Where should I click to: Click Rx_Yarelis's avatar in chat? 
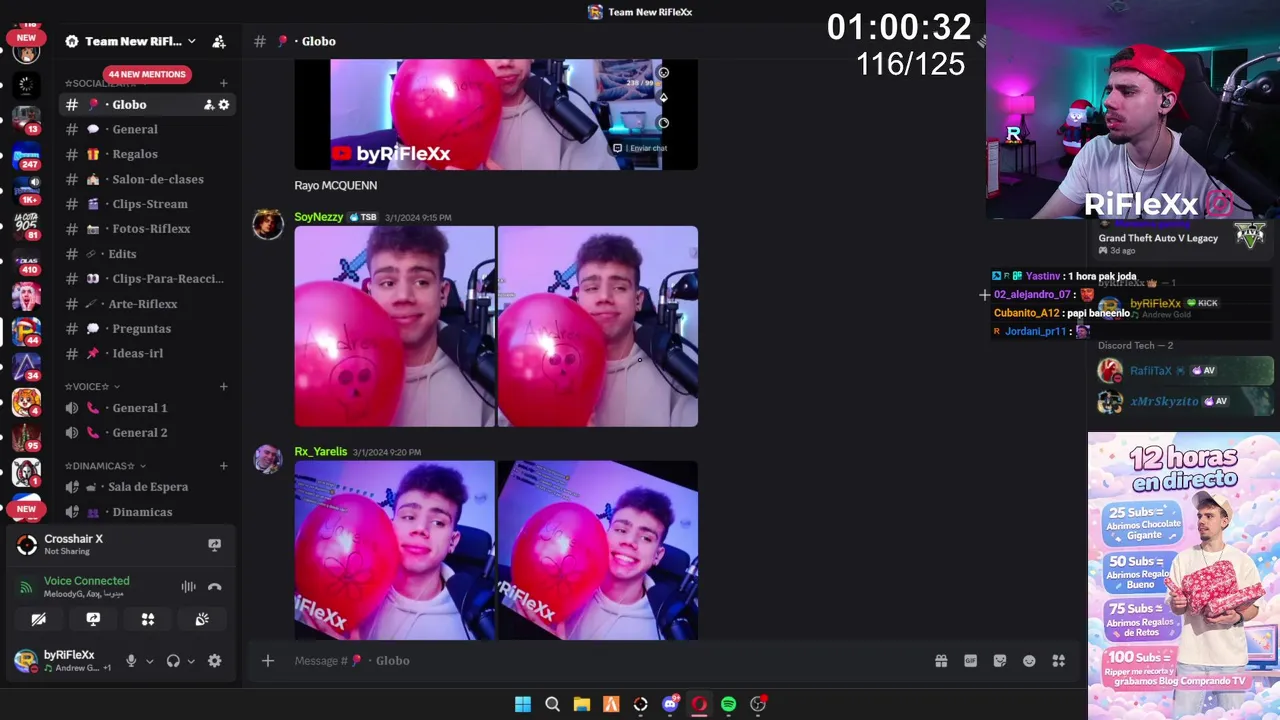point(268,459)
